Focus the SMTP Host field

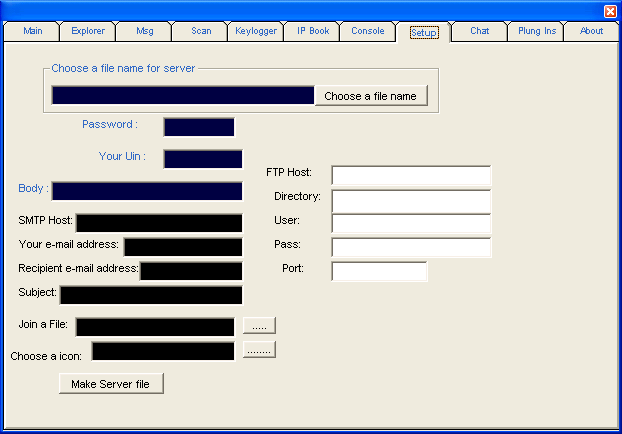(x=159, y=223)
